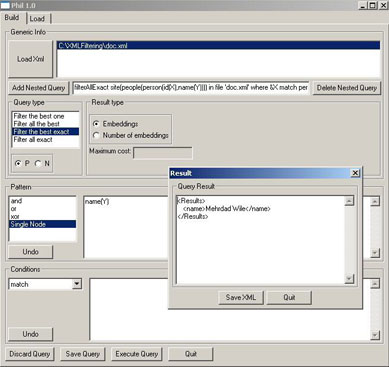Select 'Filter all exact' query type
The height and width of the screenshot is (367, 389).
(x=46, y=140)
